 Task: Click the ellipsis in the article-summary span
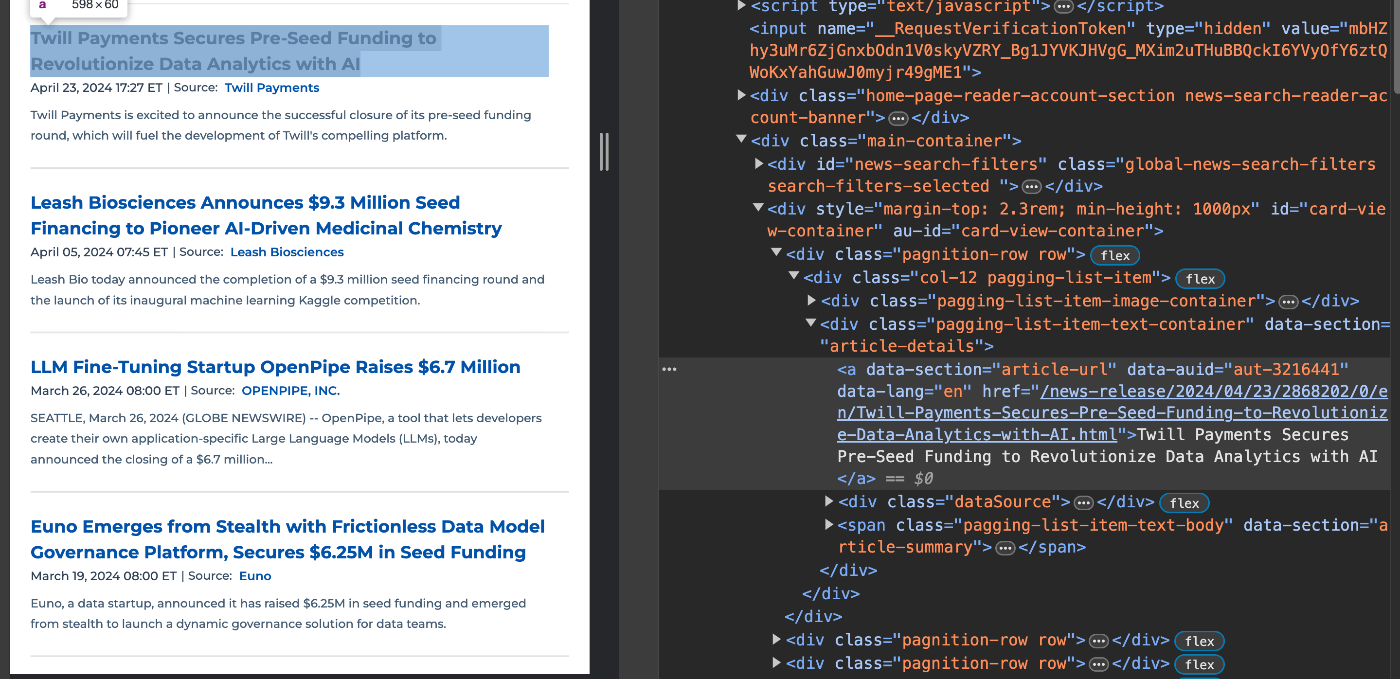coord(1006,548)
